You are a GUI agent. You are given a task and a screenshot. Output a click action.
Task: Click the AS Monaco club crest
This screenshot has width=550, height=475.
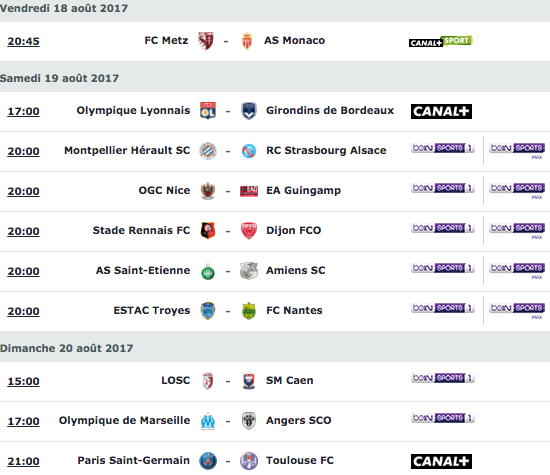click(247, 41)
